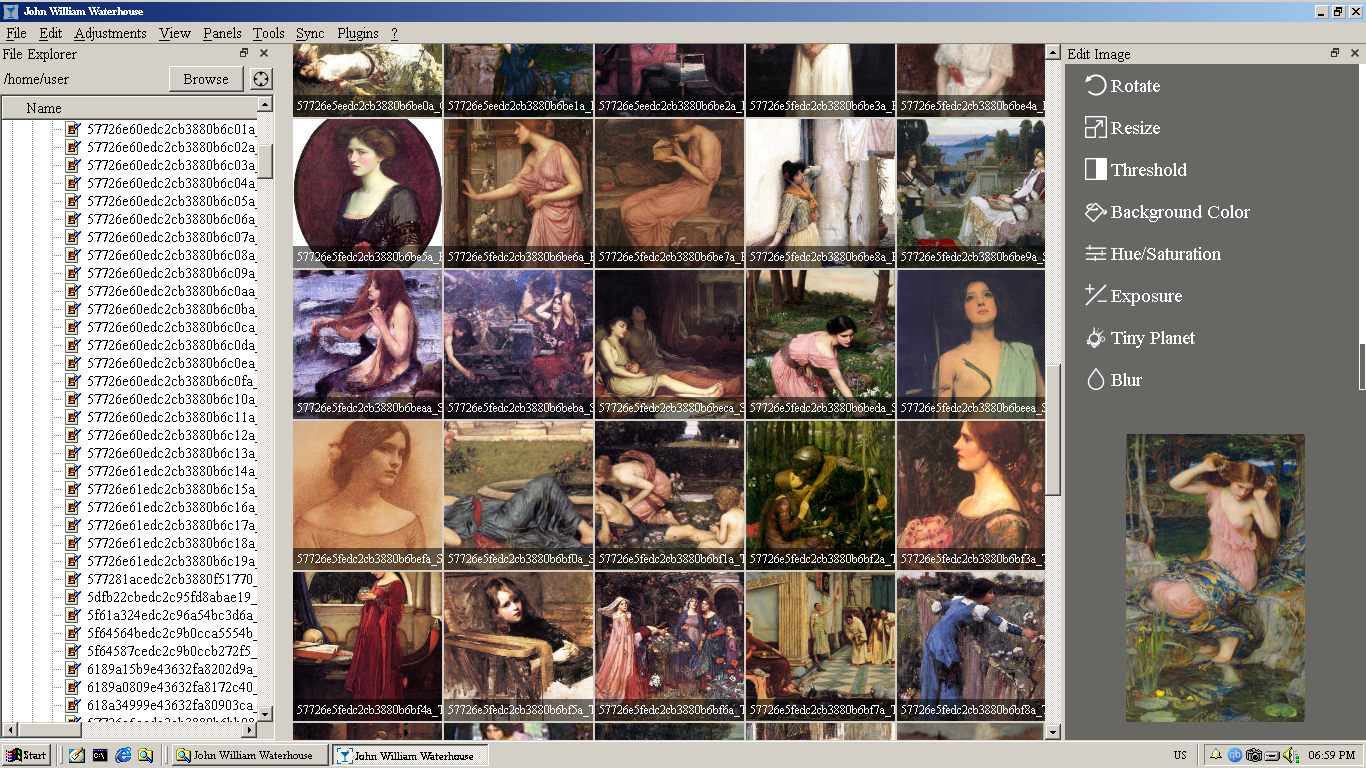Open the Resize tool
Image resolution: width=1366 pixels, height=768 pixels.
click(1123, 128)
